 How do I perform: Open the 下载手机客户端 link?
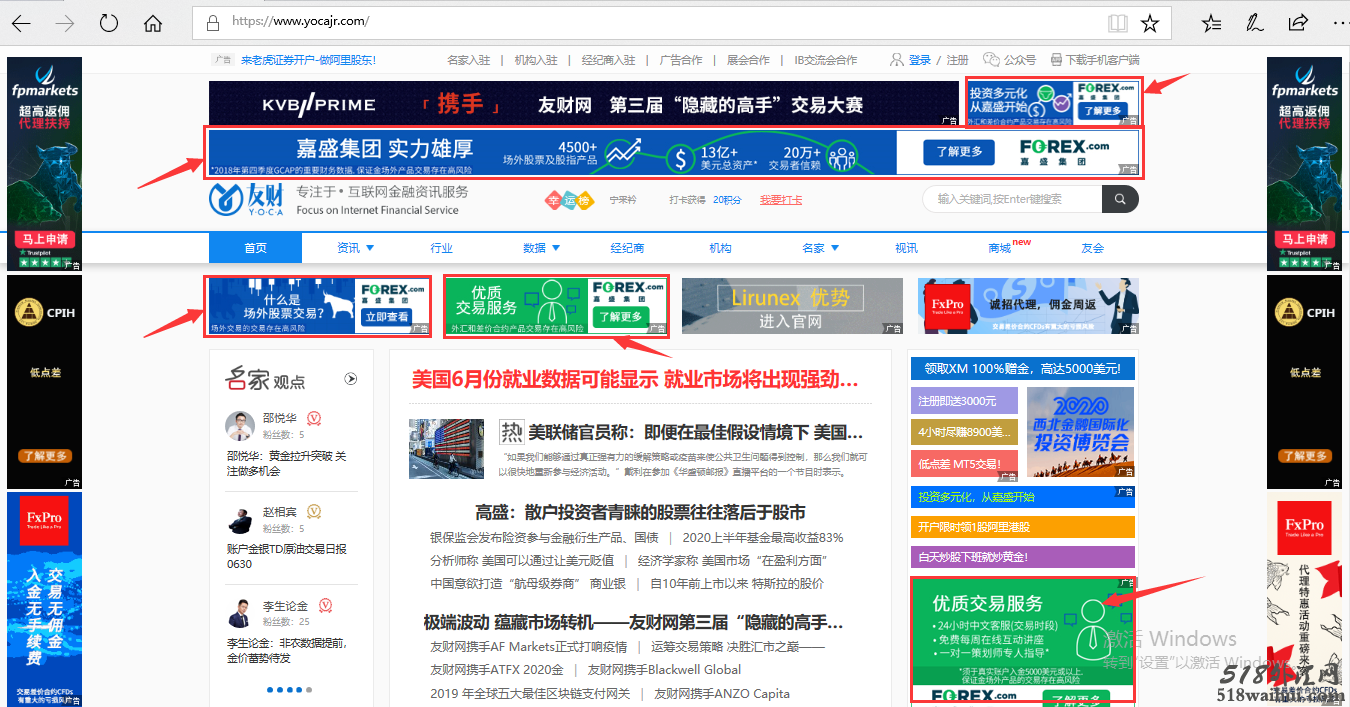click(x=1095, y=60)
